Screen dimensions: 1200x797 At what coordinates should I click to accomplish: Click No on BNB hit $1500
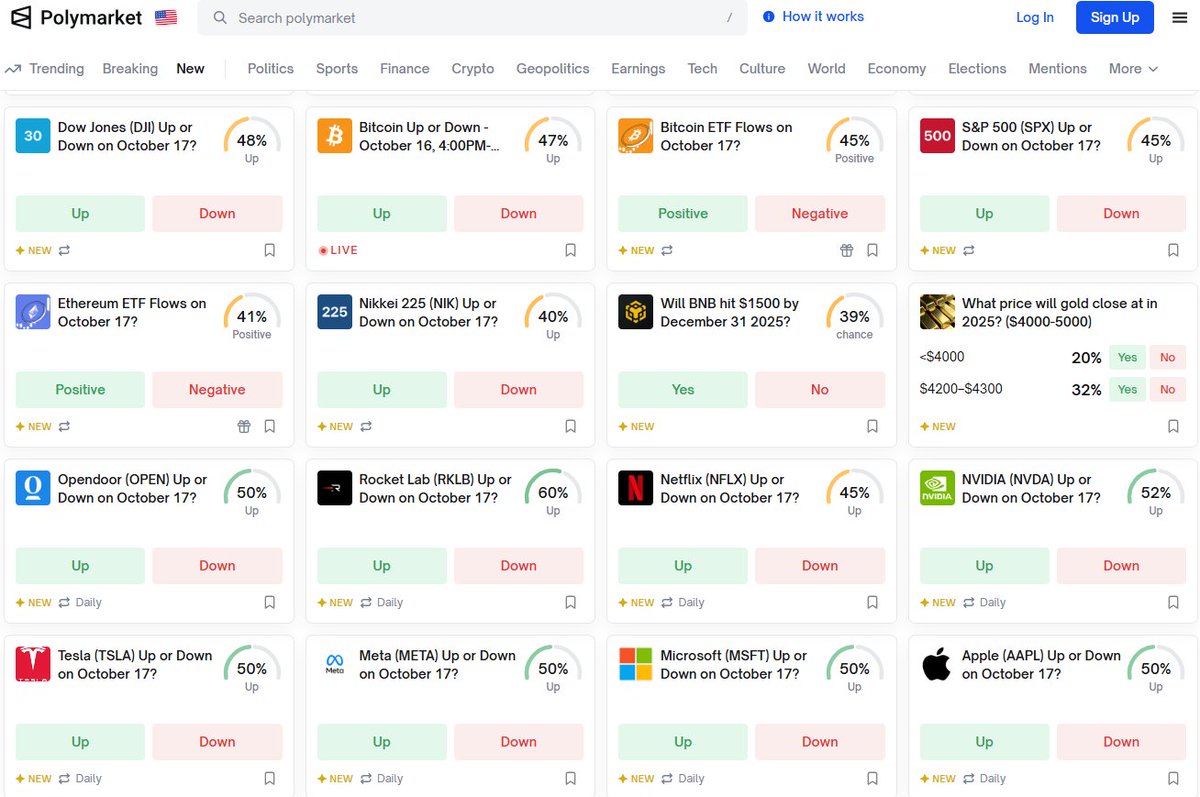pos(820,389)
